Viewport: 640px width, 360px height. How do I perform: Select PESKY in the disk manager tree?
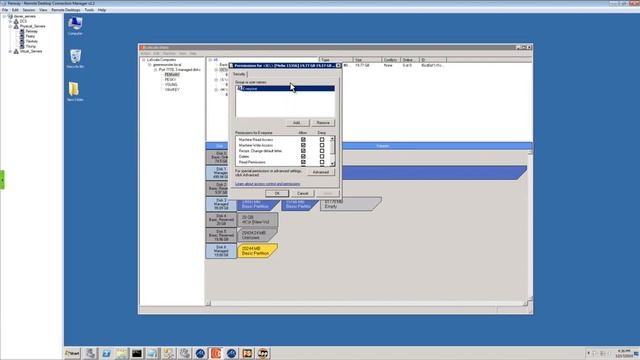(170, 80)
